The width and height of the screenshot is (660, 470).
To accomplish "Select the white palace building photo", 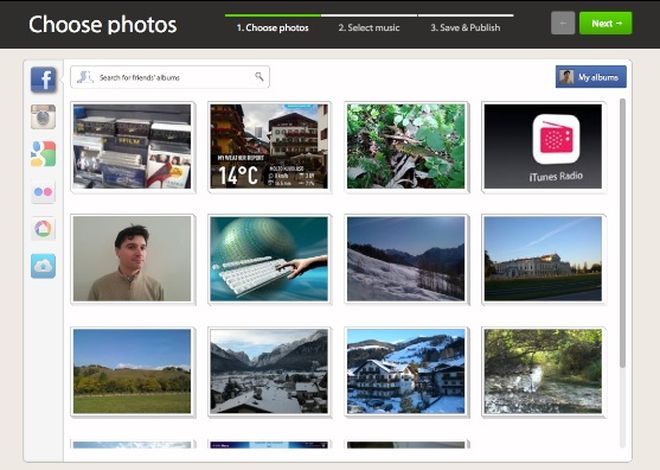I will tap(543, 259).
